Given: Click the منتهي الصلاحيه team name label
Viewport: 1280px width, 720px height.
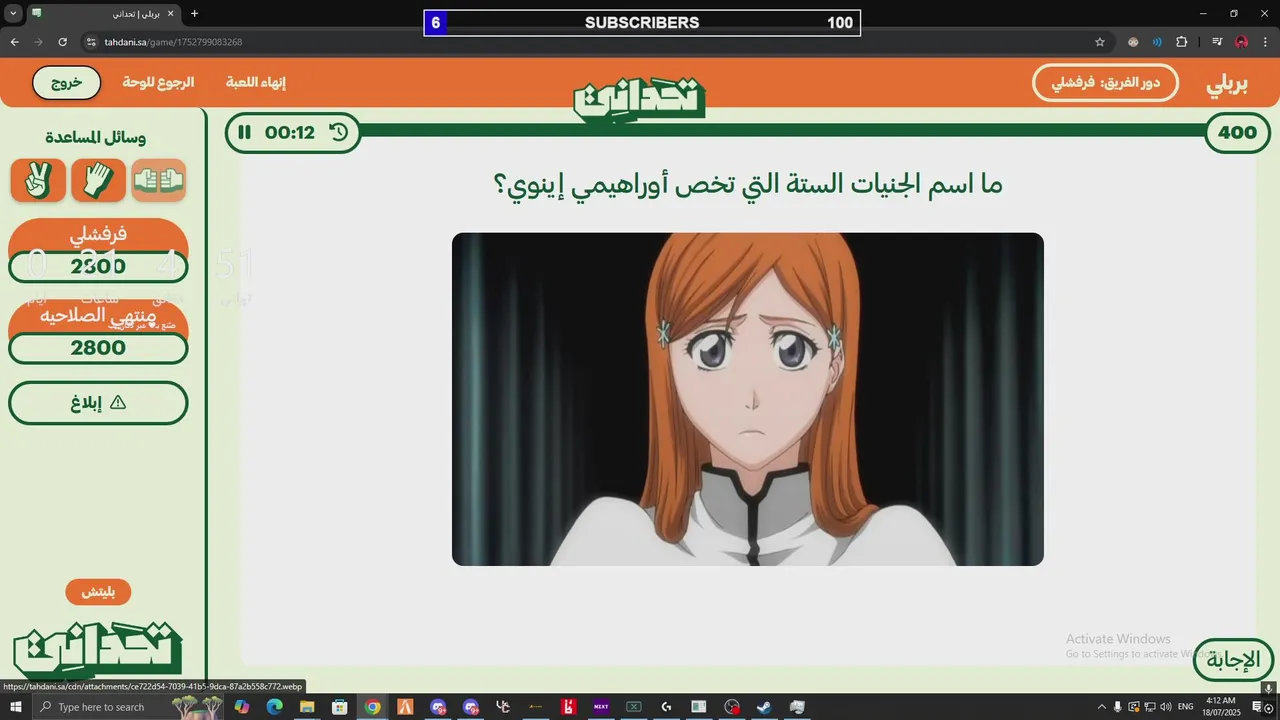Looking at the screenshot, I should point(98,315).
